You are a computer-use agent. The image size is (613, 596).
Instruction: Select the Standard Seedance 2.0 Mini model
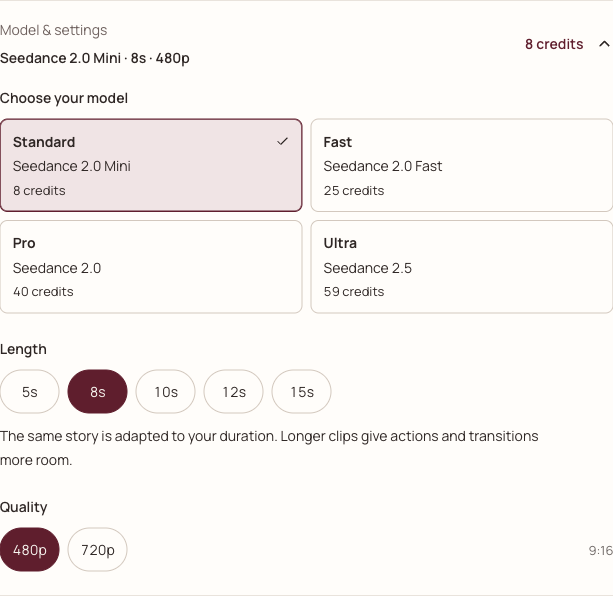coord(151,165)
